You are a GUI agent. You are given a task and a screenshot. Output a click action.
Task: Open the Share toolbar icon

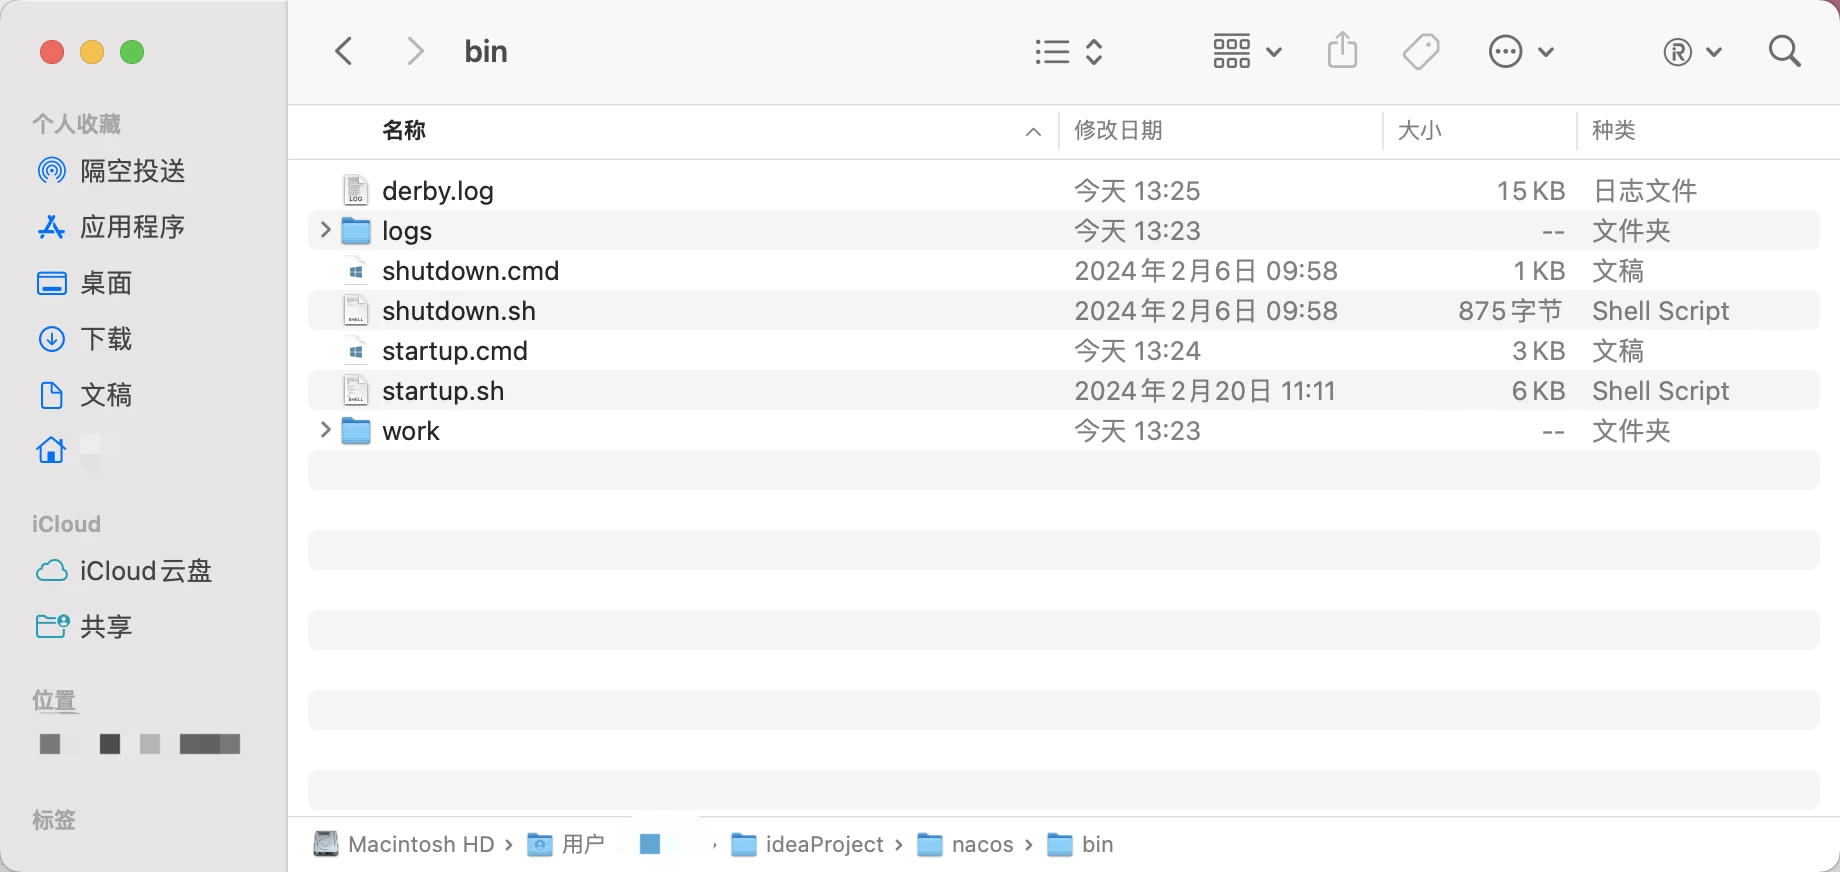(x=1342, y=51)
